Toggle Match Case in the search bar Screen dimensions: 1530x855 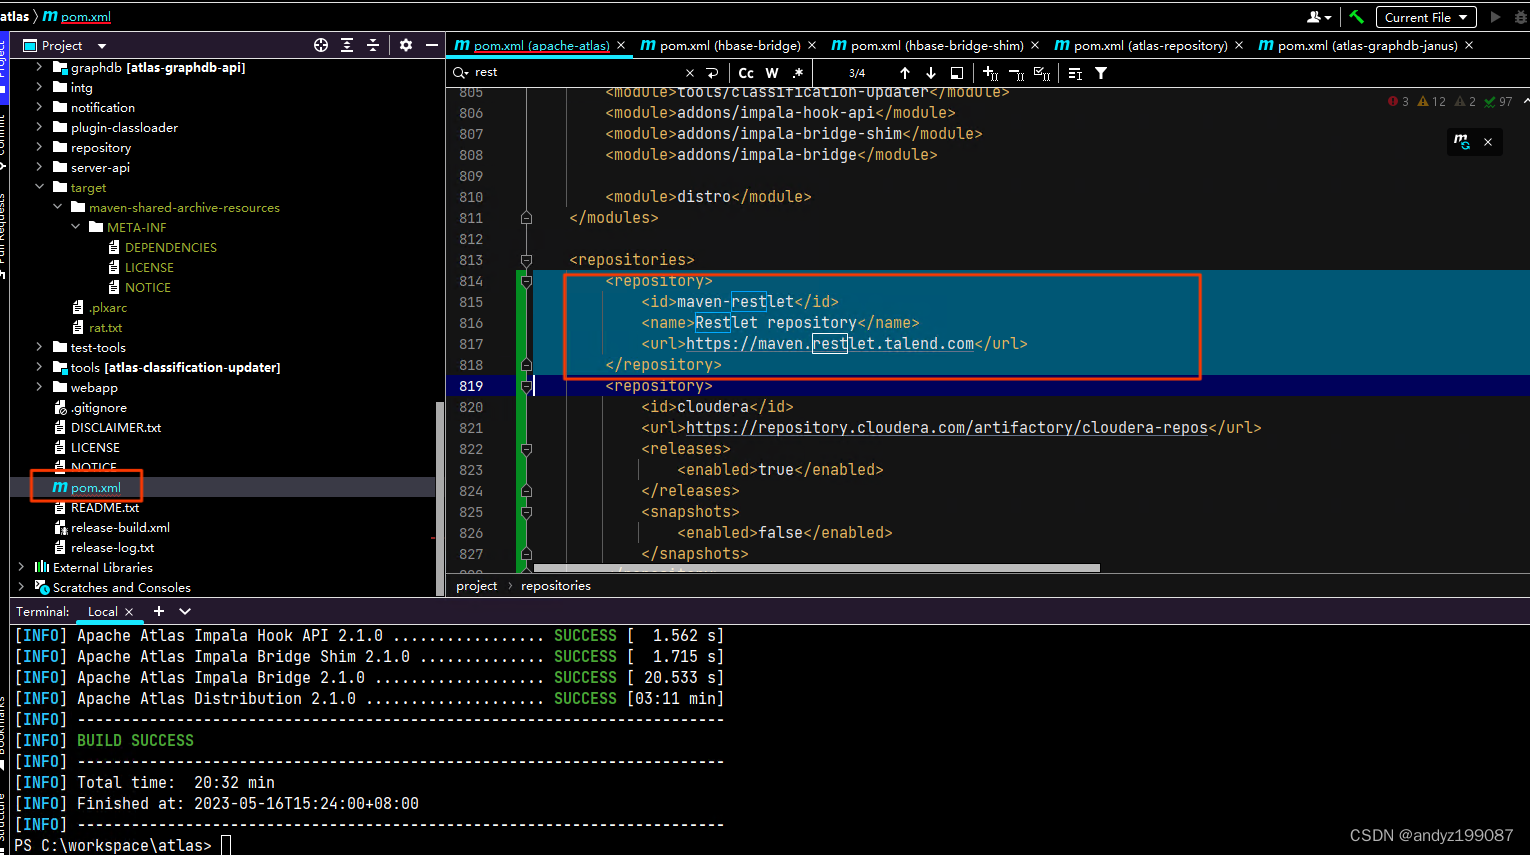(745, 72)
